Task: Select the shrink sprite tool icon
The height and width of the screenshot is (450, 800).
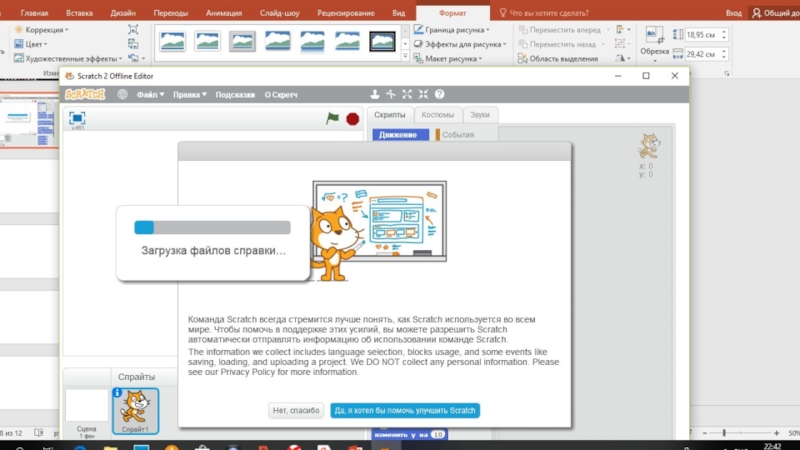Action: click(x=423, y=95)
